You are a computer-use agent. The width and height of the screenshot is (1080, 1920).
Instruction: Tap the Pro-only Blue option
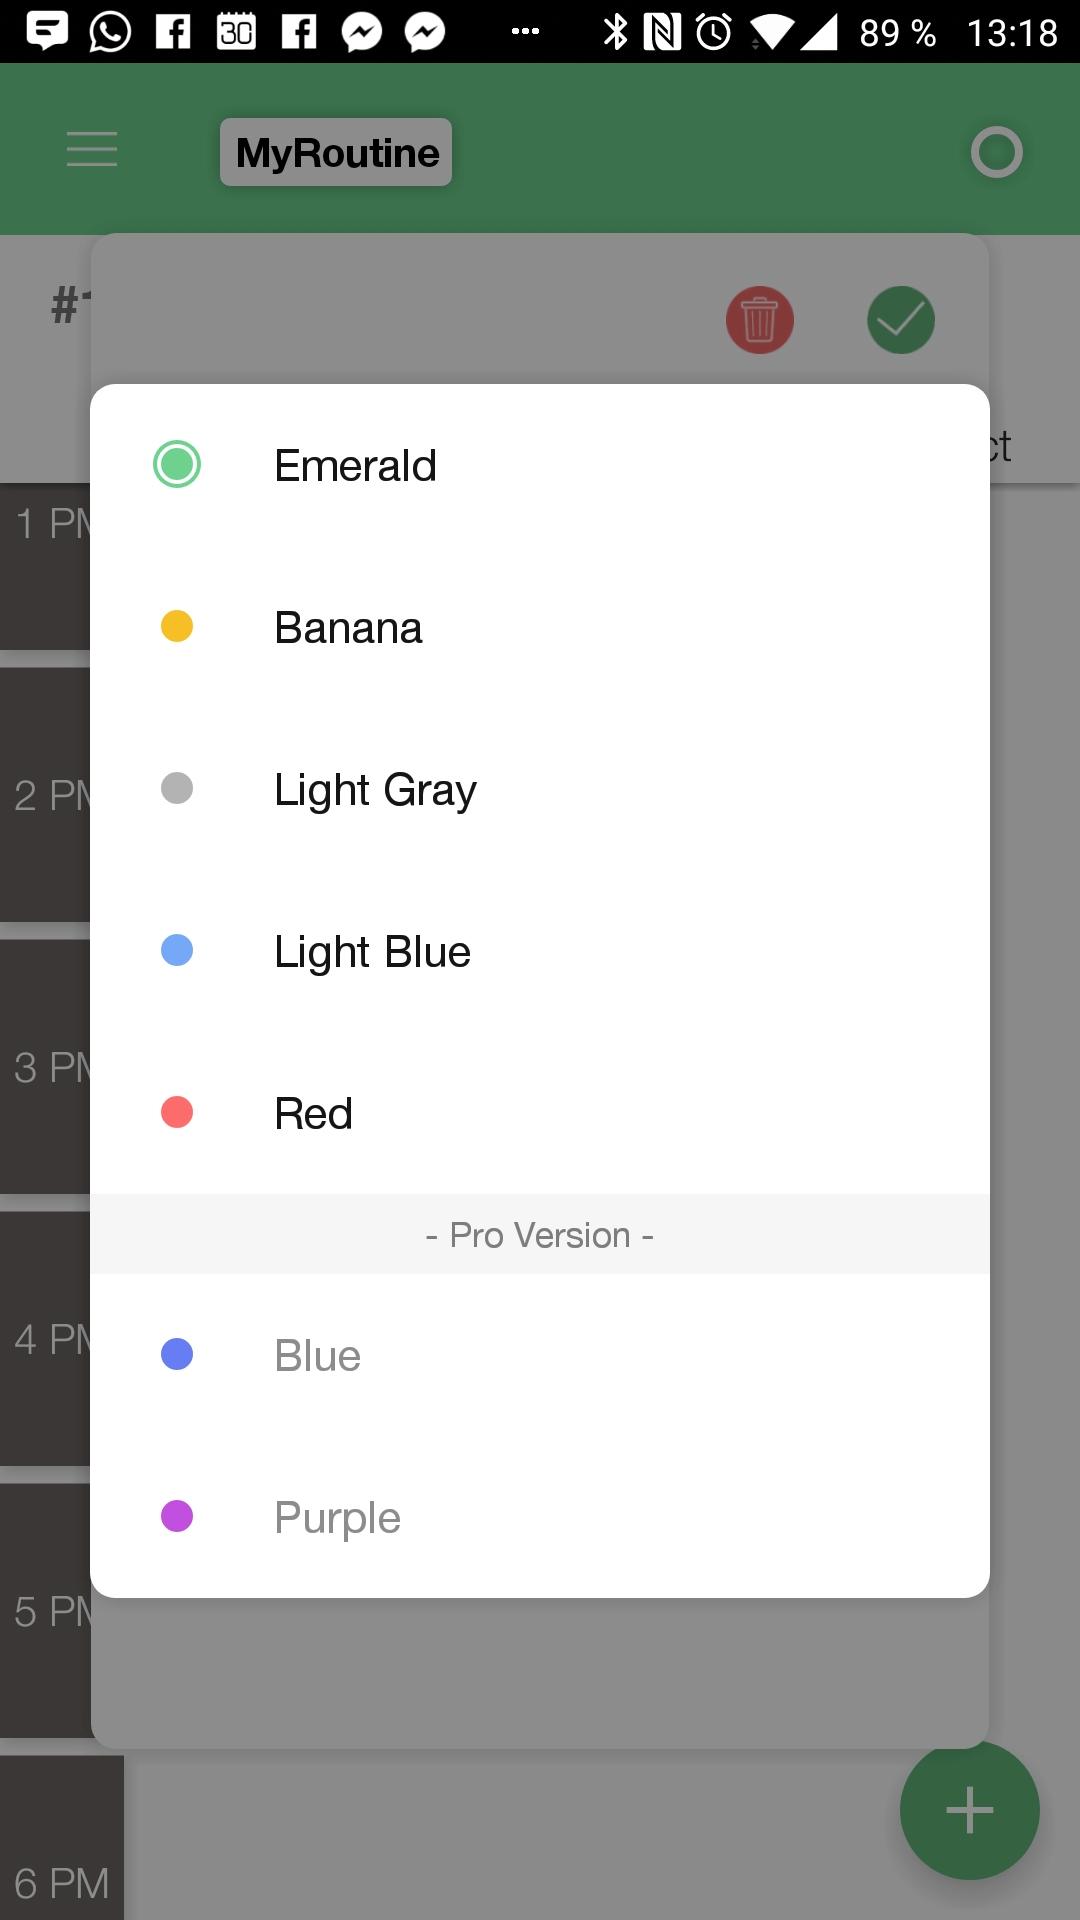pyautogui.click(x=540, y=1355)
